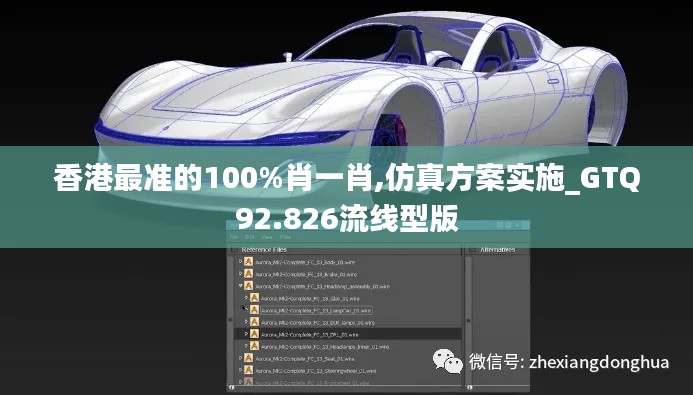The height and width of the screenshot is (395, 693).
Task: Select the DUR_lamps_01.wire file name
Action: (x=318, y=323)
